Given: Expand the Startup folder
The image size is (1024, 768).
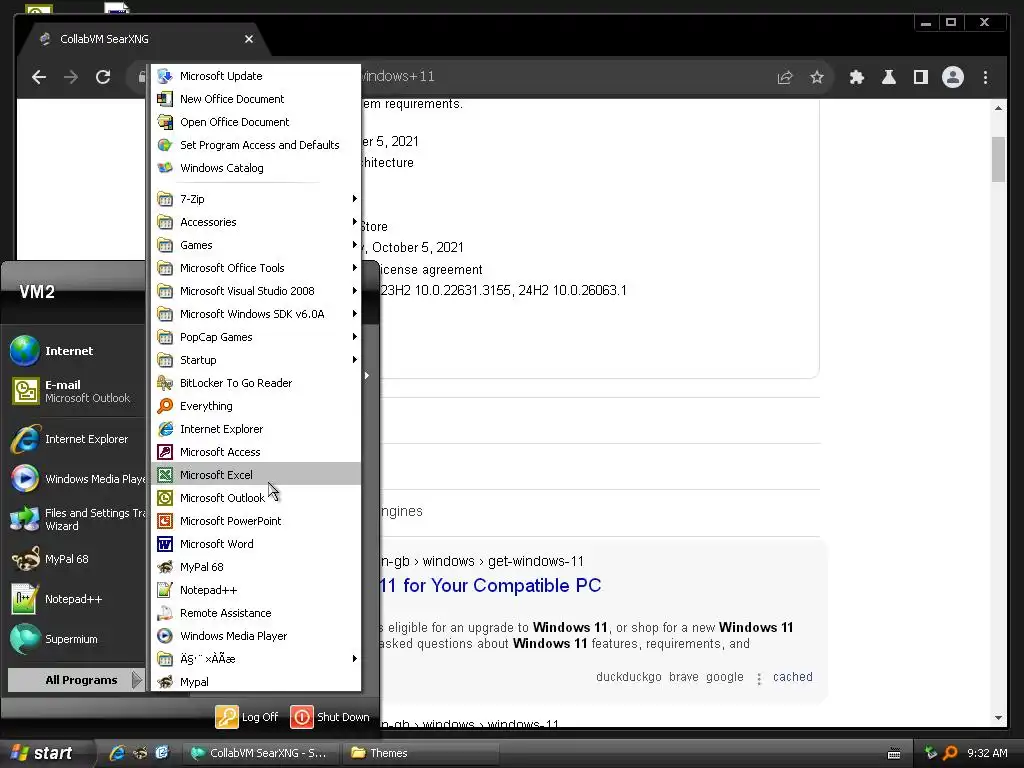Looking at the screenshot, I should 255,360.
